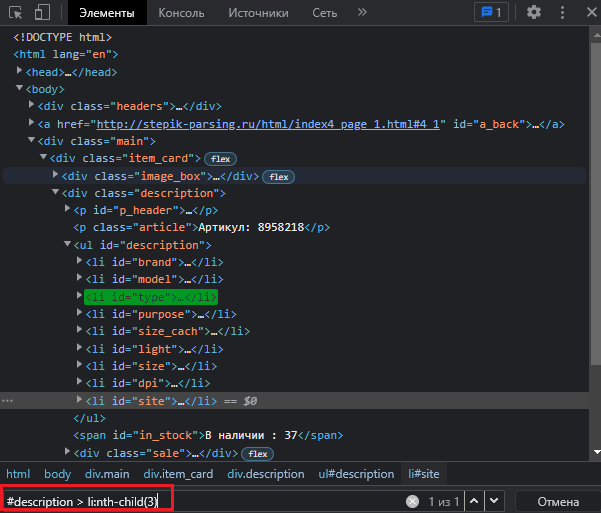The image size is (601, 513).
Task: Select div.item_card in the breadcrumb
Action: [x=178, y=474]
